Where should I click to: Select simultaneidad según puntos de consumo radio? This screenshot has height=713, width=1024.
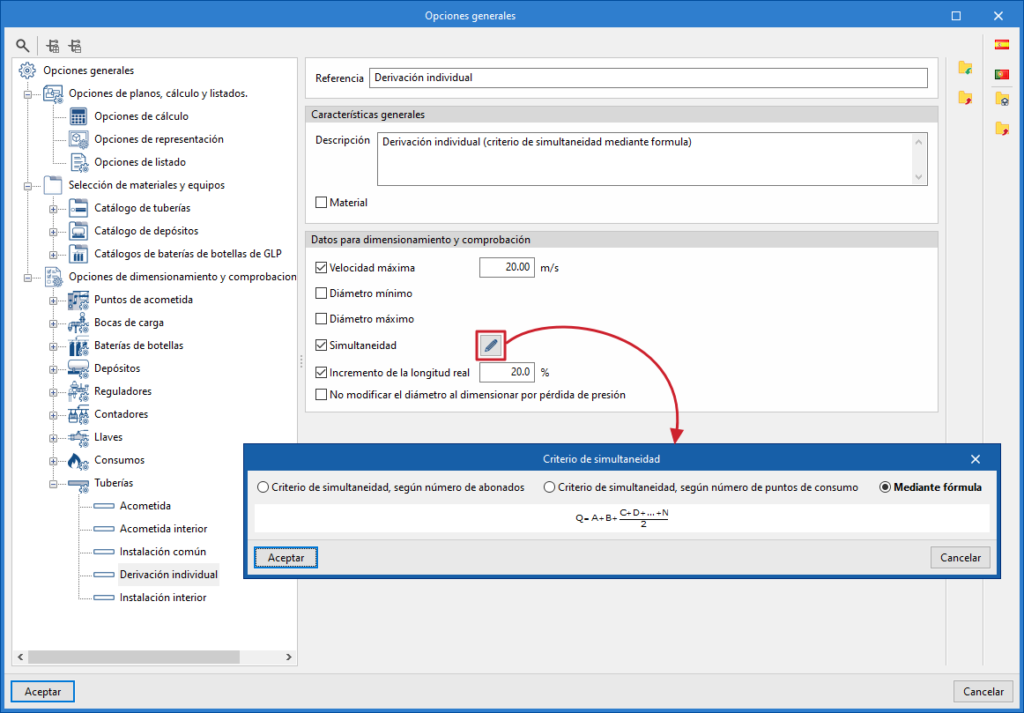[x=549, y=487]
